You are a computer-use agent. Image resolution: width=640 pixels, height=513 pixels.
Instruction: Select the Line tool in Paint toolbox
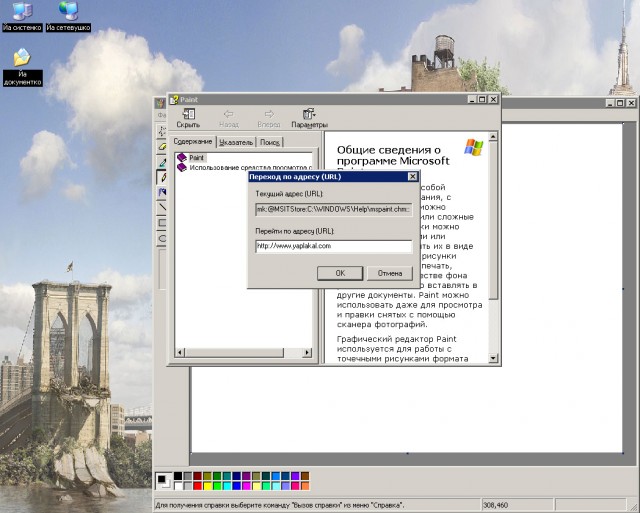pyautogui.click(x=162, y=207)
